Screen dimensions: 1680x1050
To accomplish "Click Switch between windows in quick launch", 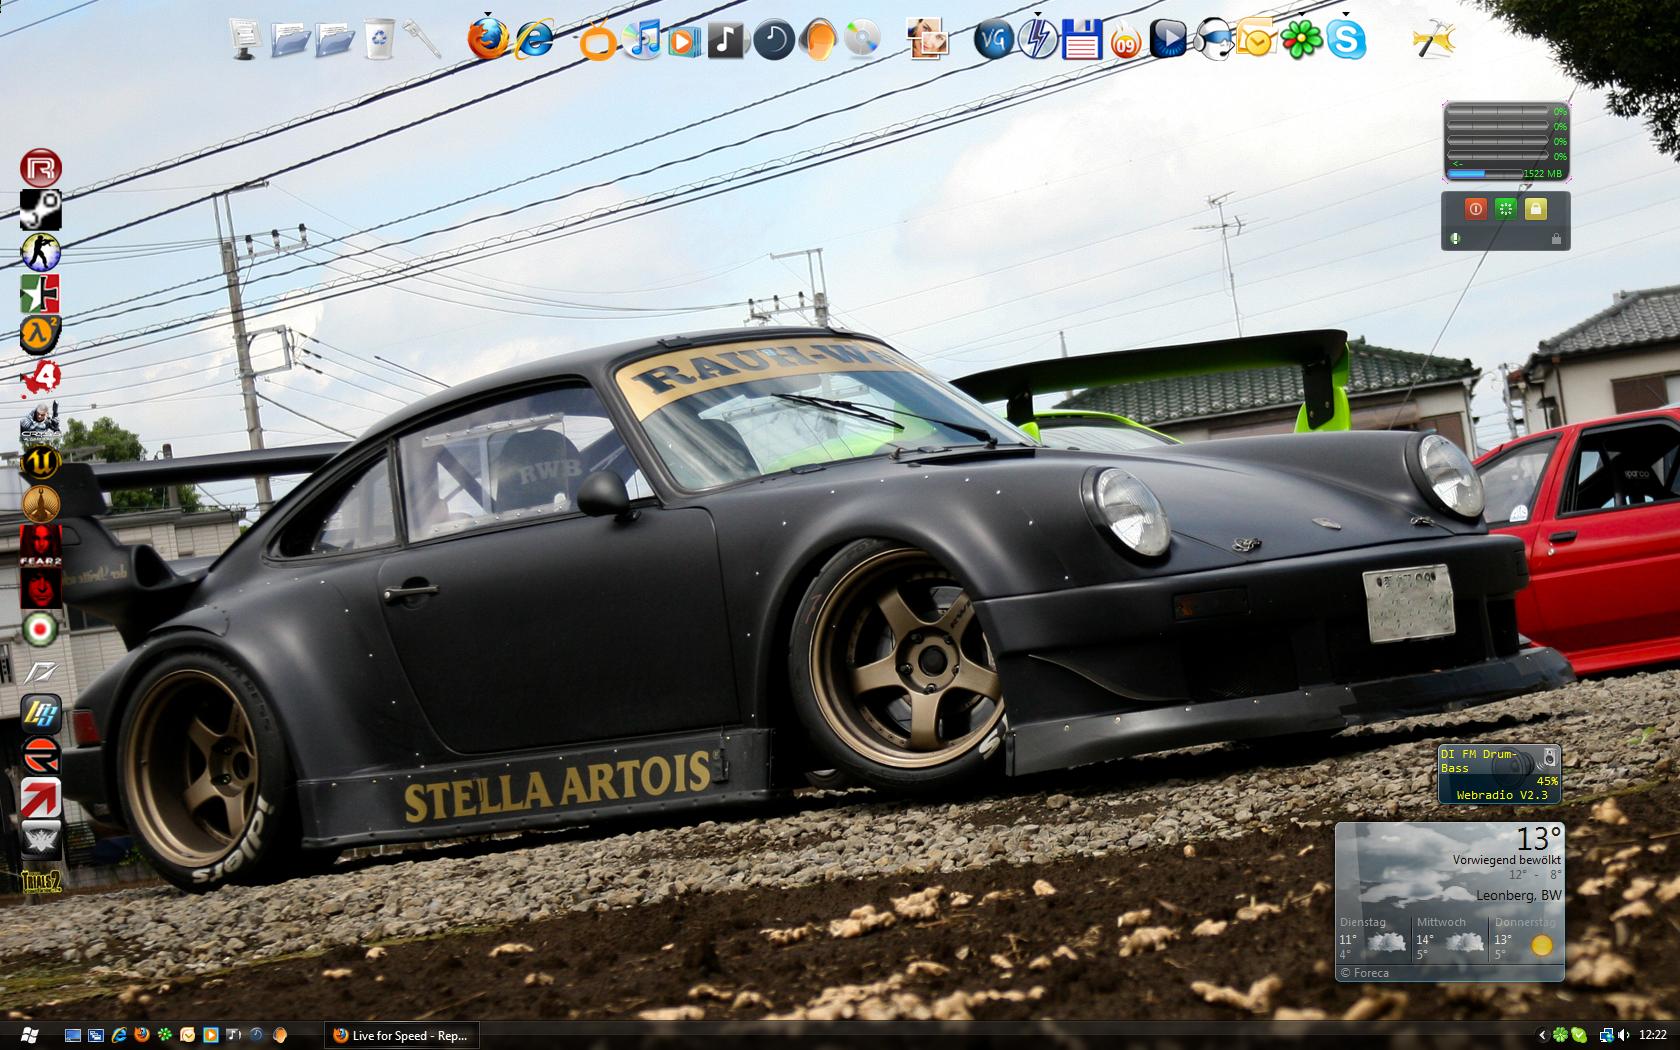I will pyautogui.click(x=96, y=1035).
